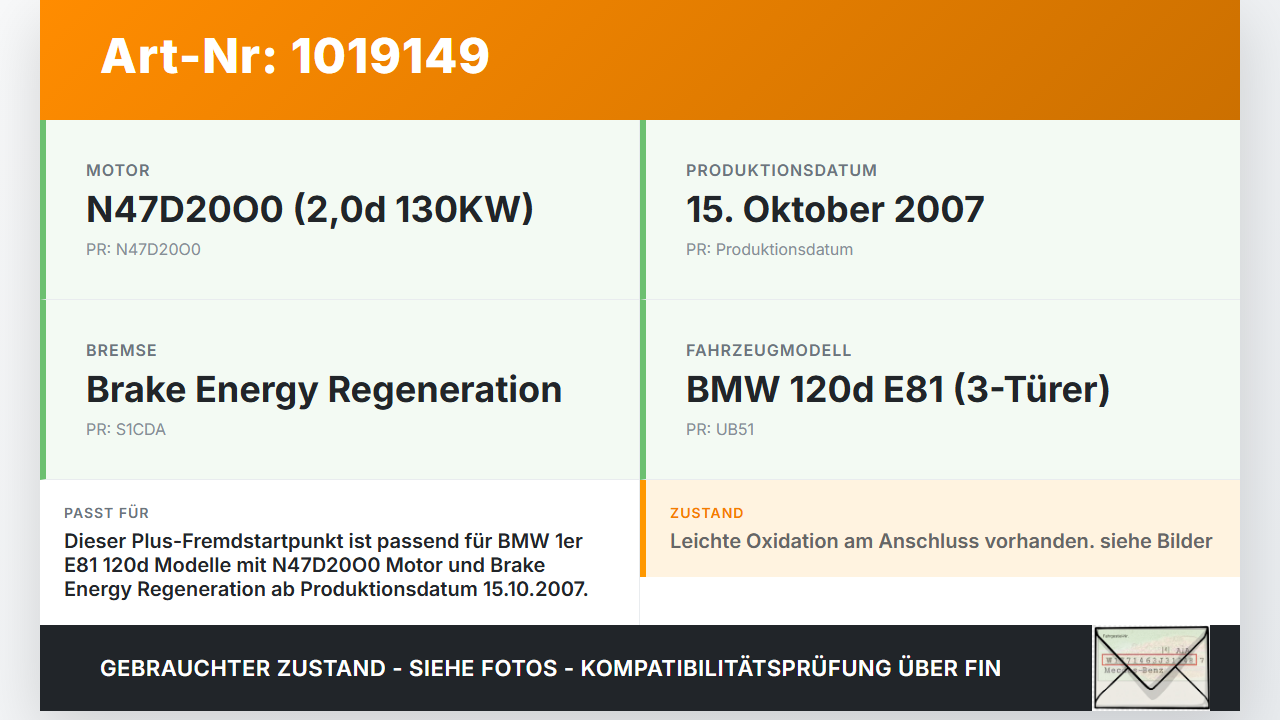Image resolution: width=1280 pixels, height=720 pixels.
Task: Click the PR: N47D20O0 code
Action: (143, 250)
